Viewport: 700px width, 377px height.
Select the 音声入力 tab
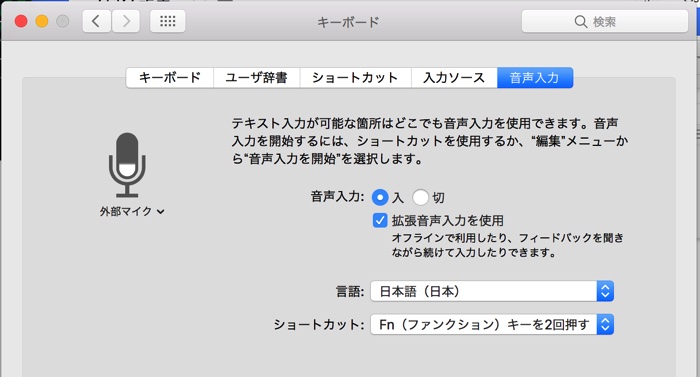pos(535,78)
